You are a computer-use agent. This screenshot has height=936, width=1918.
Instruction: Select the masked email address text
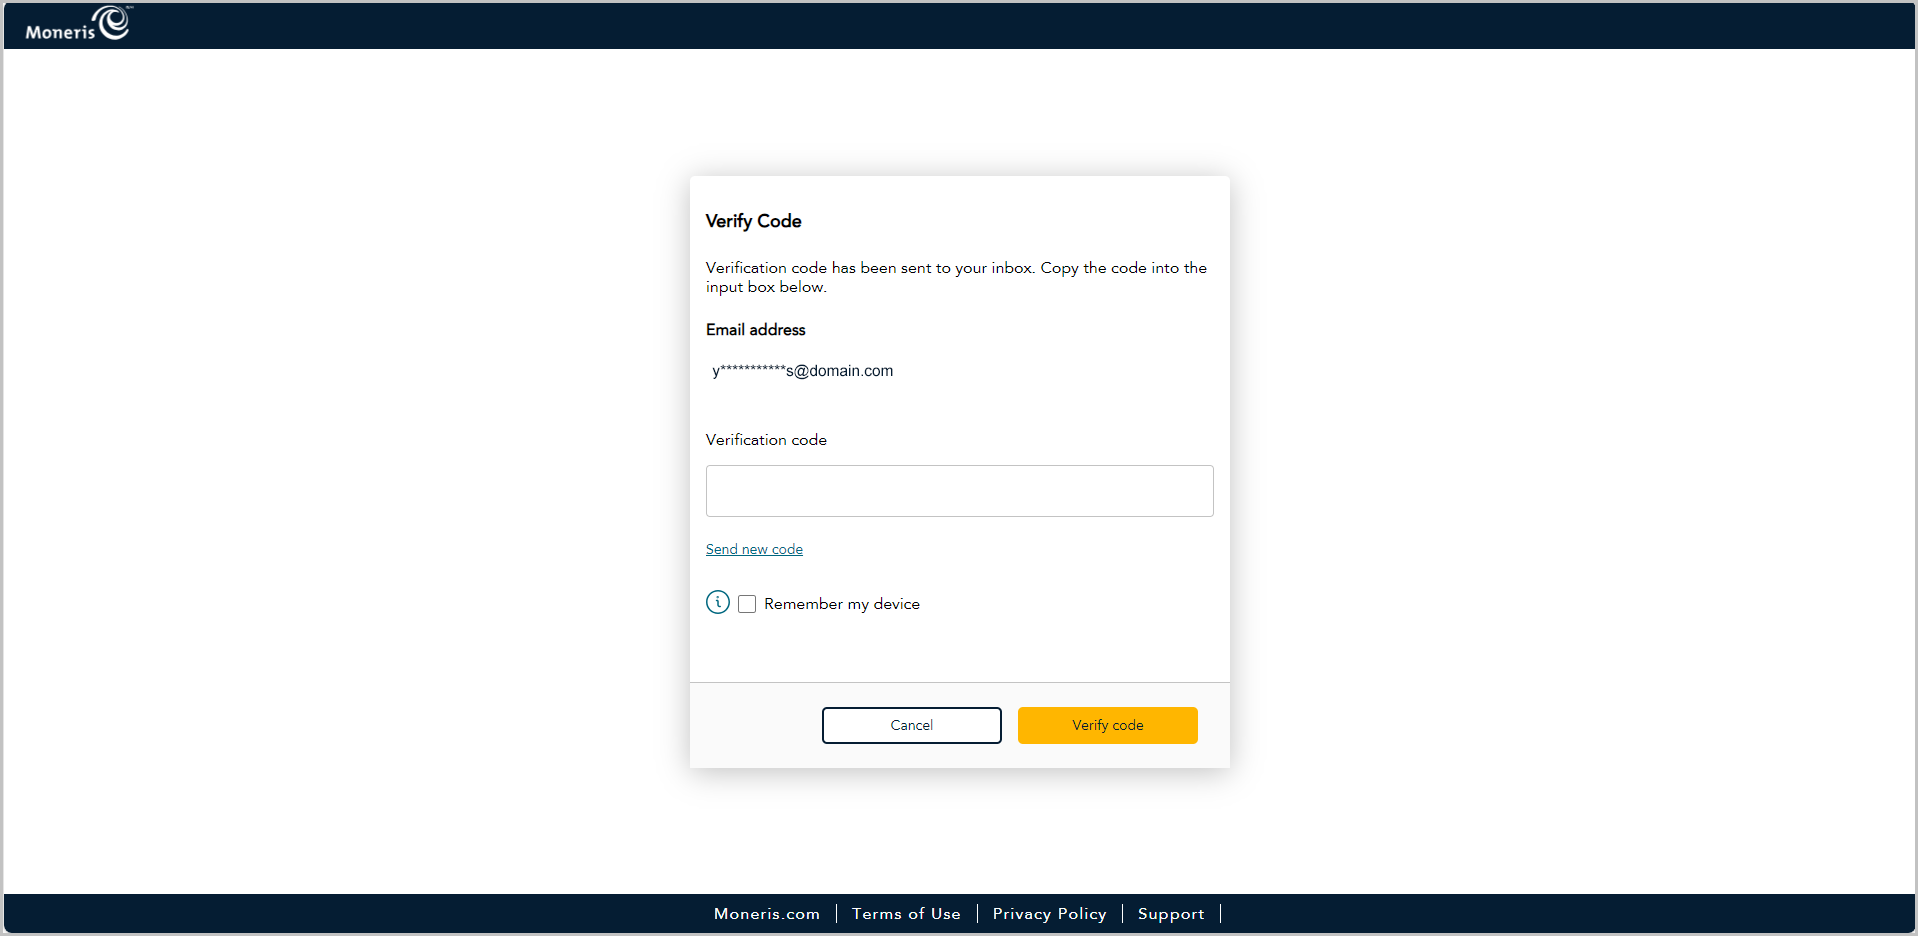pos(802,371)
